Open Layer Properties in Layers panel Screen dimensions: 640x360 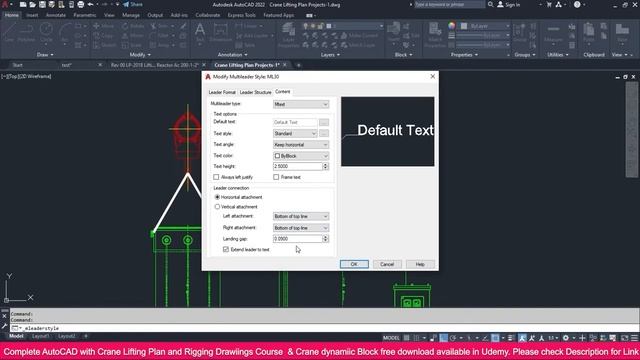289,35
